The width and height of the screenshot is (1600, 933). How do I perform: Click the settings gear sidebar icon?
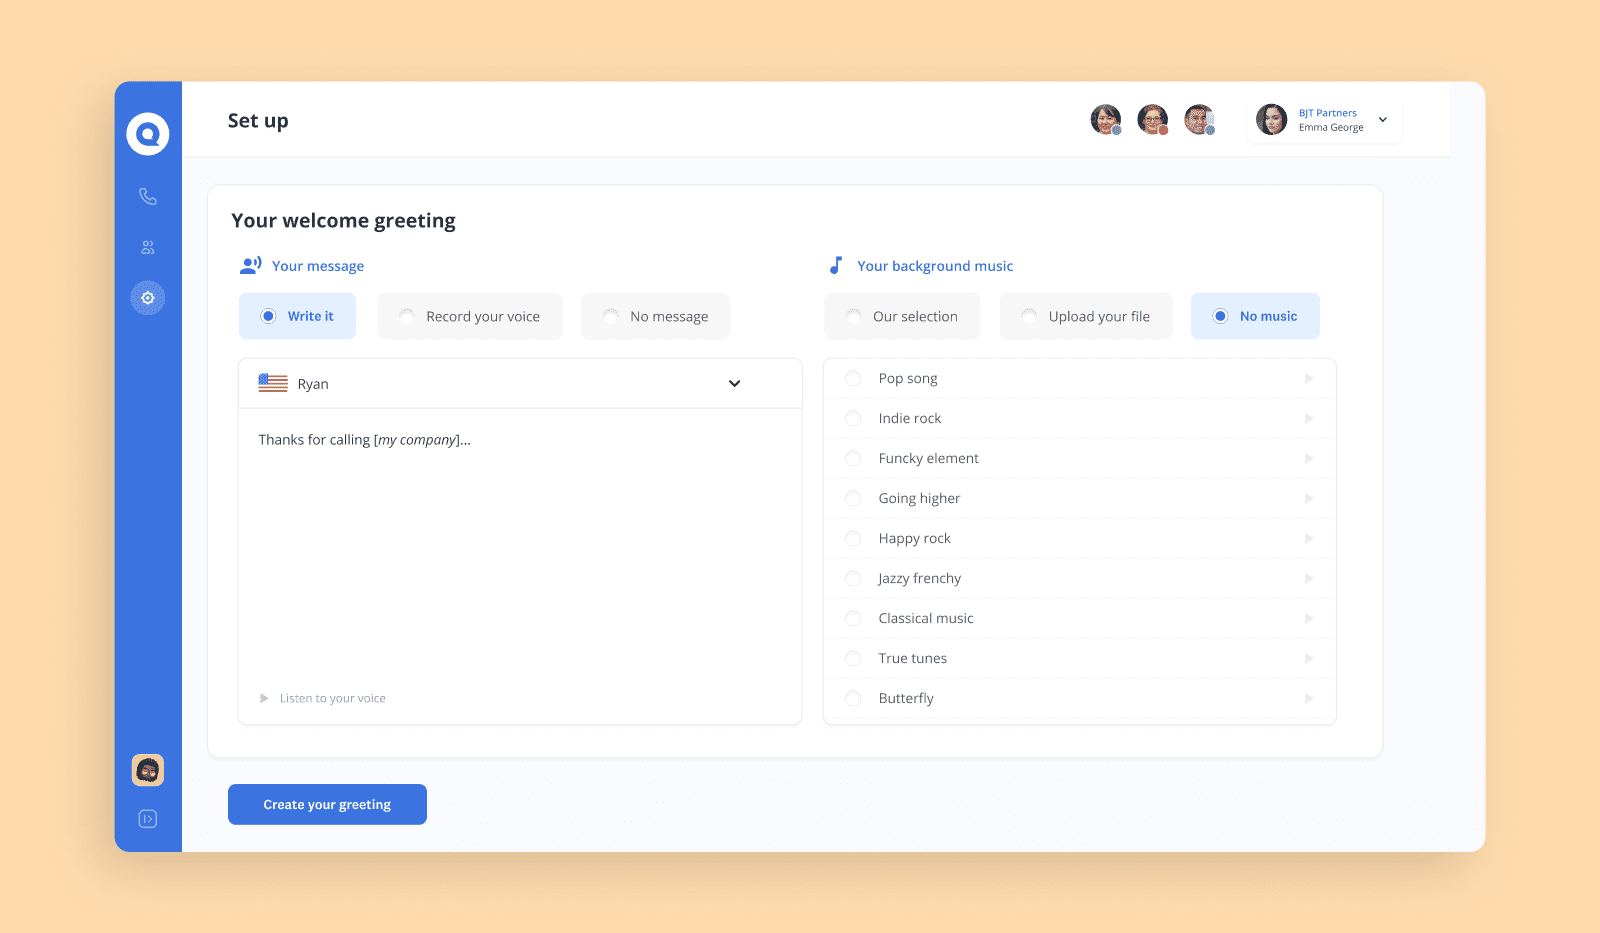(148, 298)
